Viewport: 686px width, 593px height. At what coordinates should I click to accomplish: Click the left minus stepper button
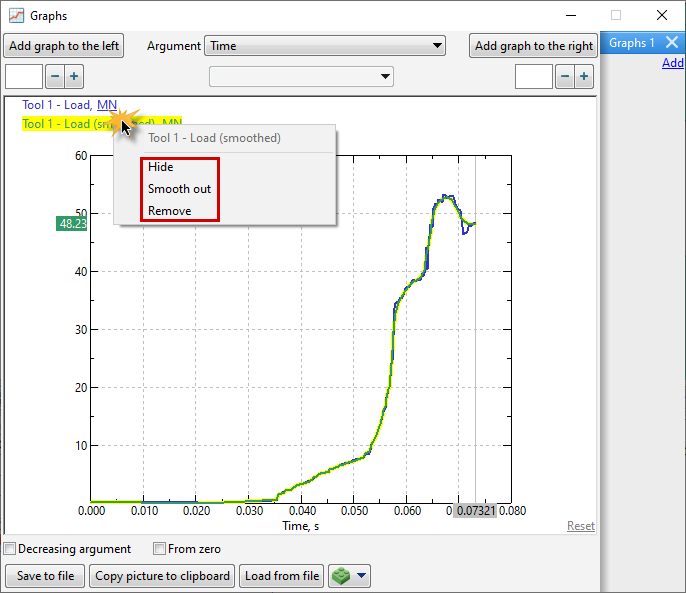(x=54, y=77)
